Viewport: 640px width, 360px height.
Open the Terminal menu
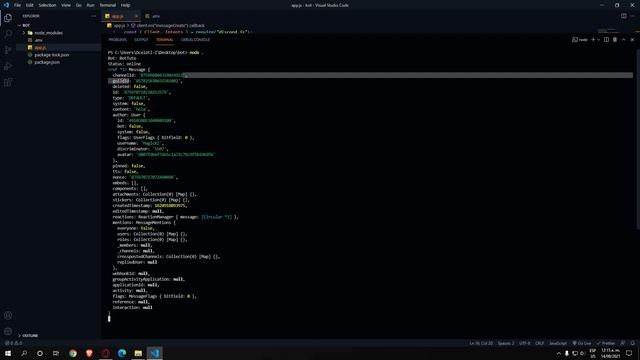coord(107,5)
